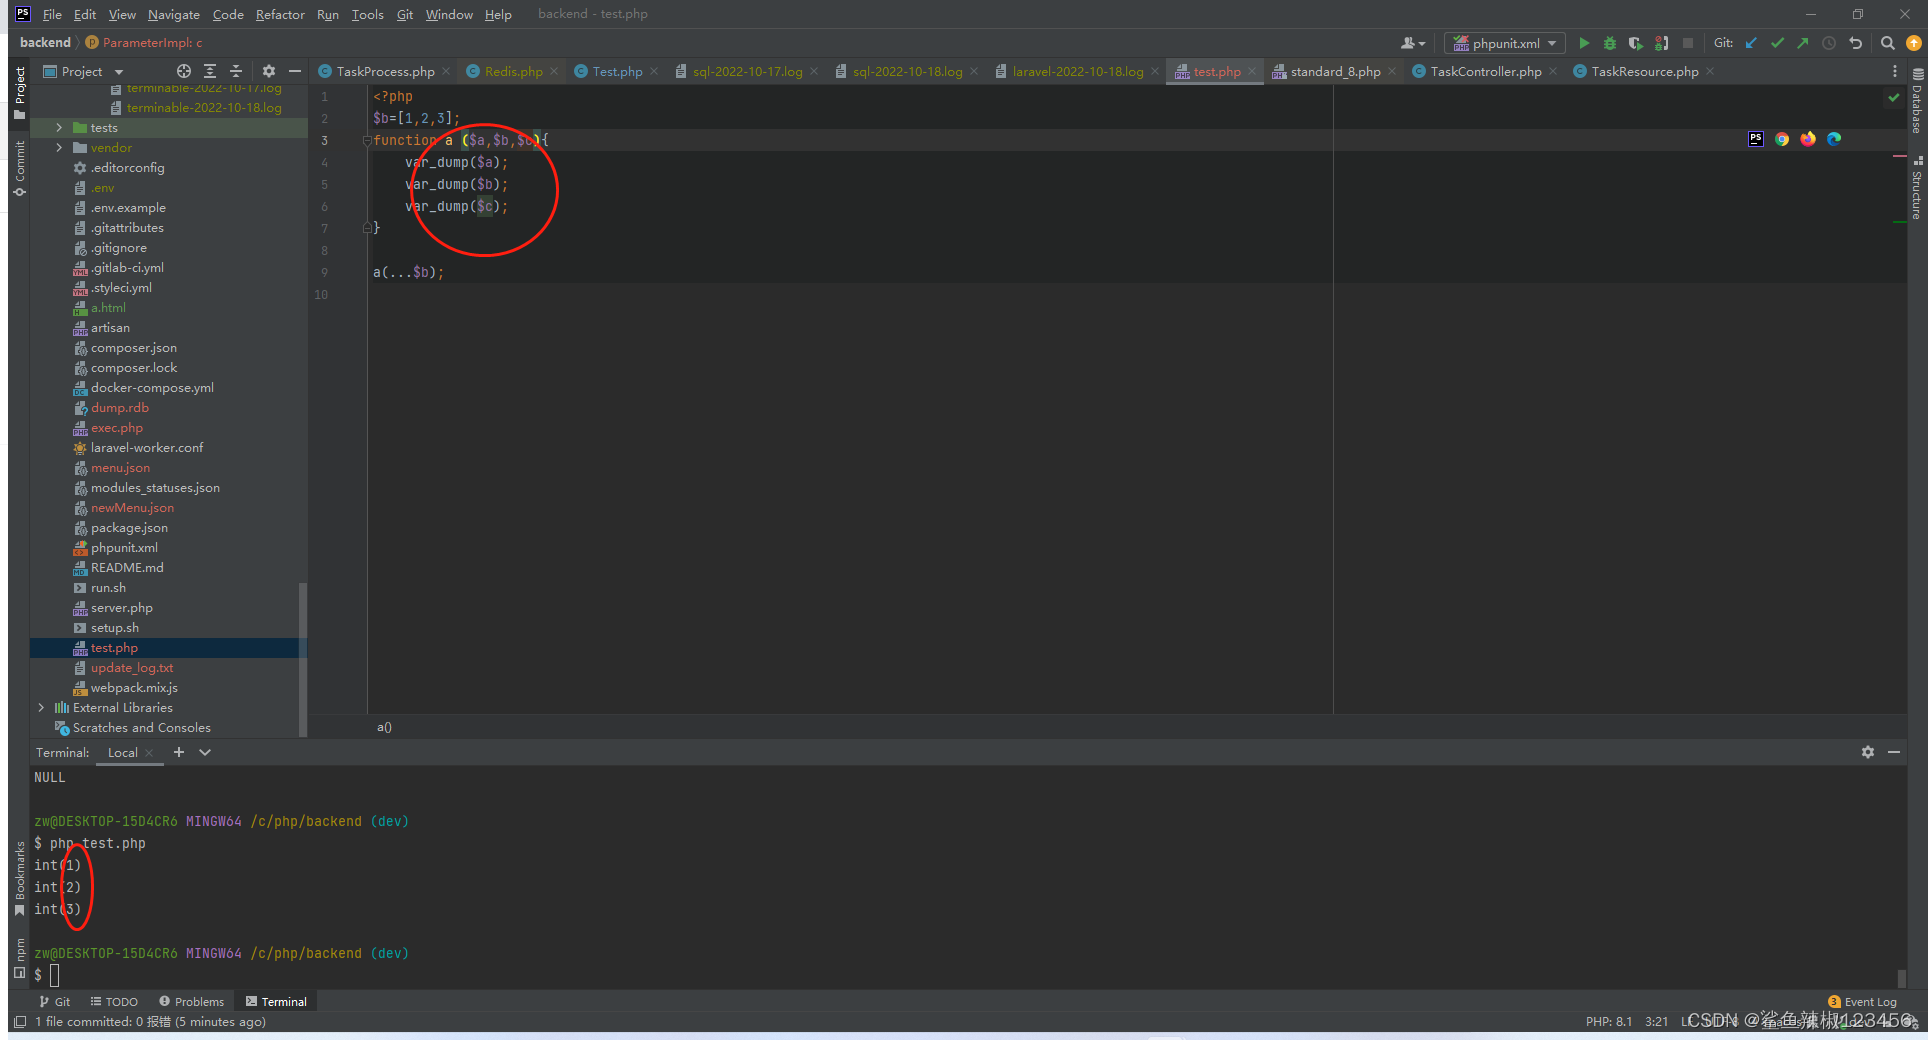This screenshot has width=1928, height=1040.
Task: Select composer.json in the project tree
Action: (133, 348)
